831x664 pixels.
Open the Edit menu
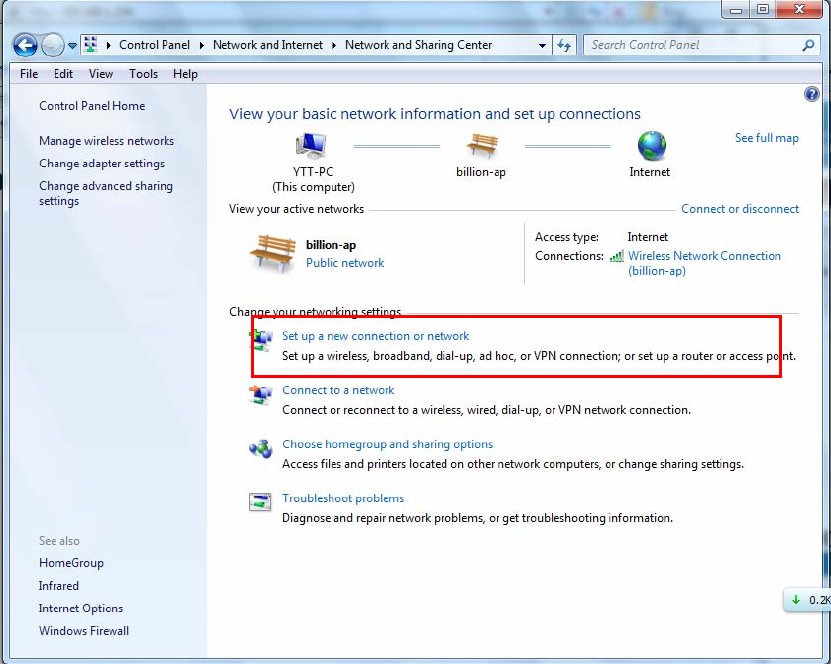pos(63,74)
